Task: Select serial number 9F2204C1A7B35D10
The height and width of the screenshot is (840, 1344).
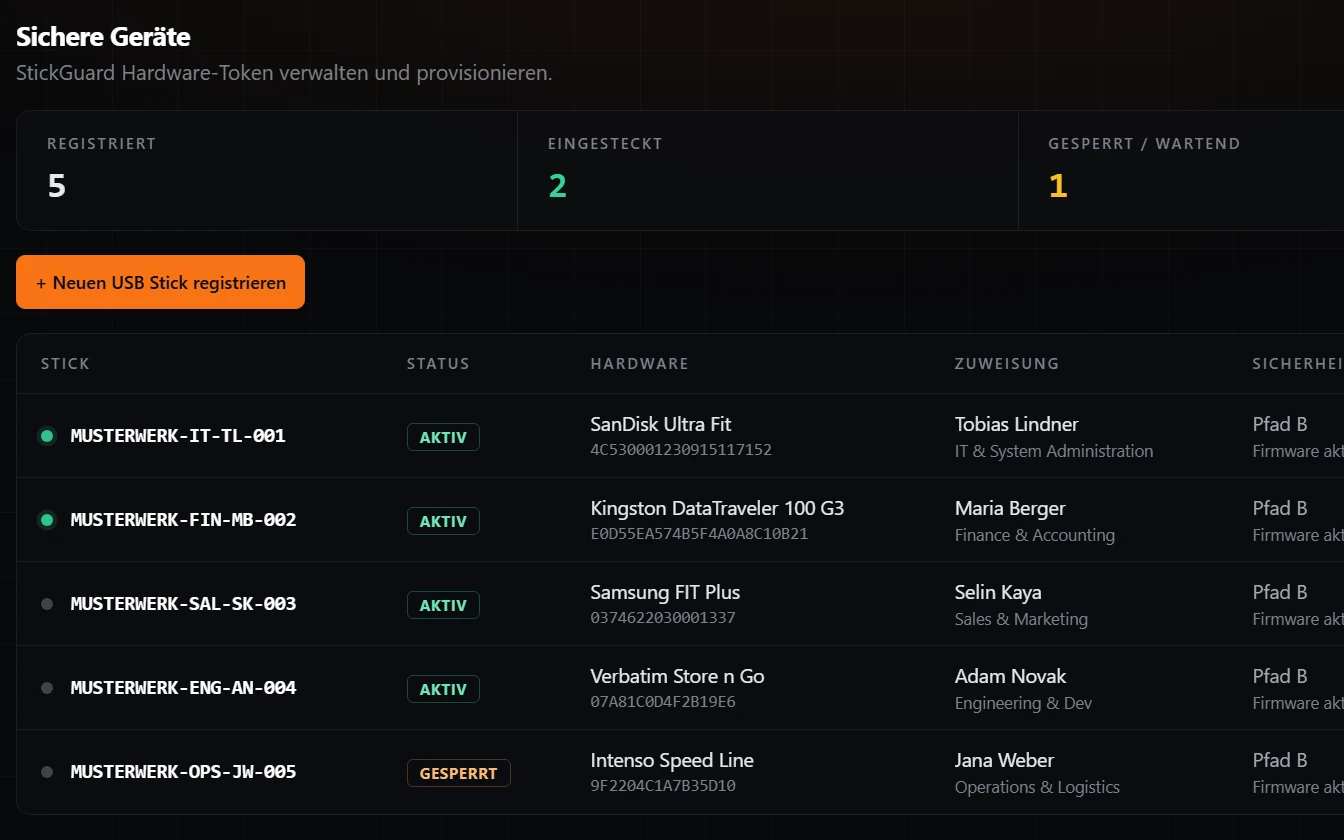Action: [663, 786]
